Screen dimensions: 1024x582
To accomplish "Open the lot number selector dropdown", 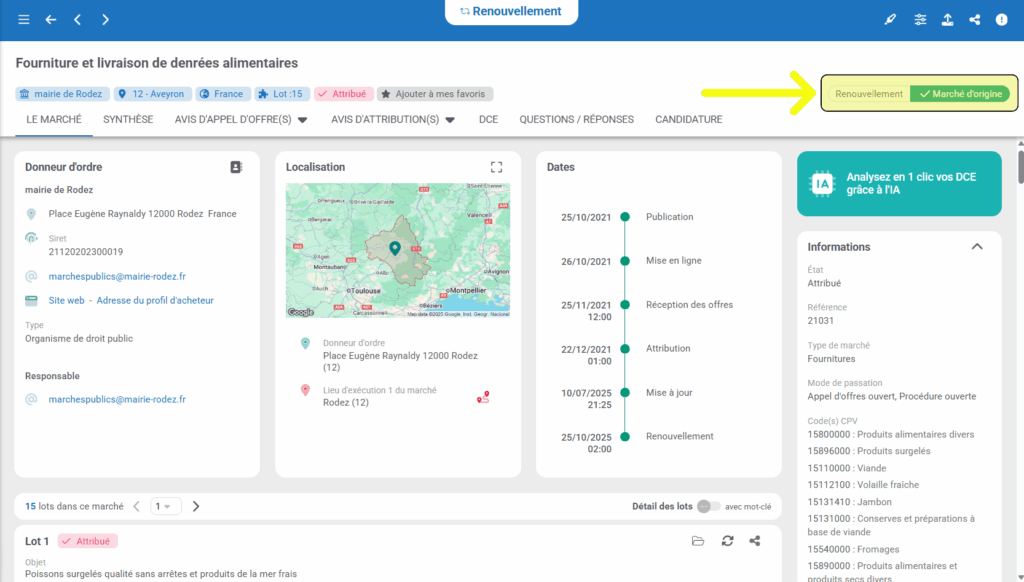I will point(166,506).
